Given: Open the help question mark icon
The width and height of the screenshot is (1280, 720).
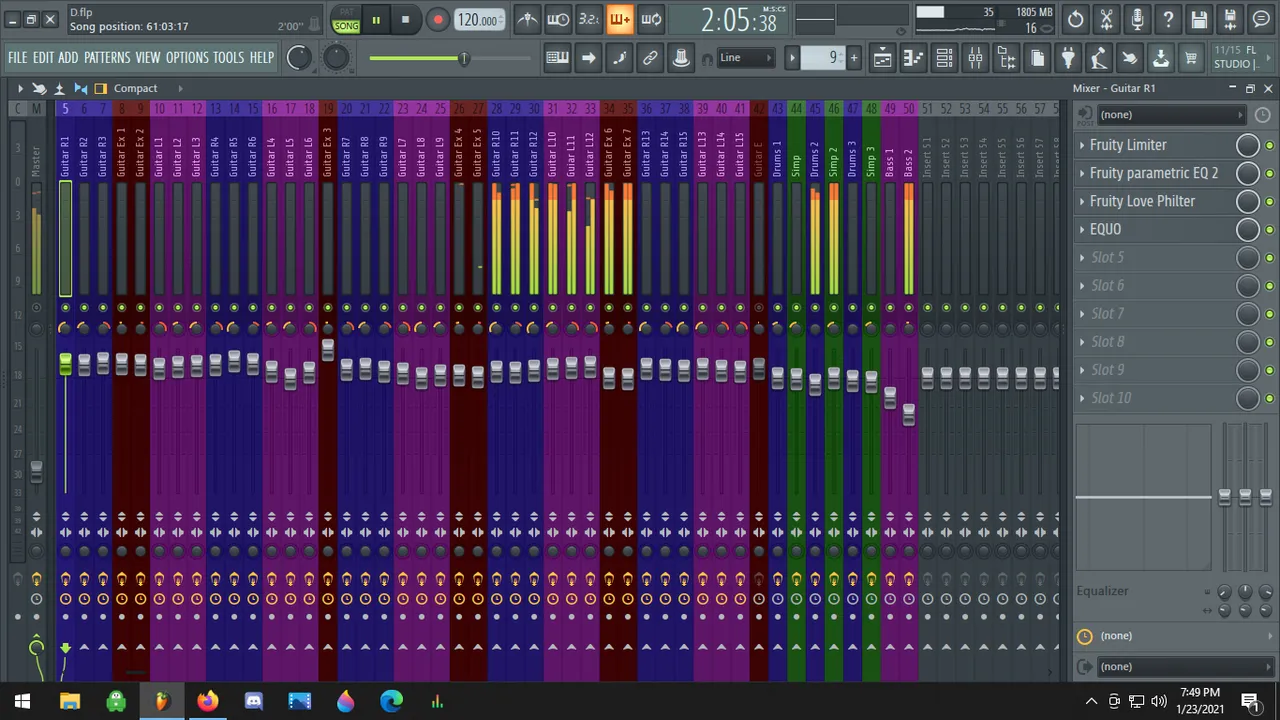Looking at the screenshot, I should click(1168, 19).
